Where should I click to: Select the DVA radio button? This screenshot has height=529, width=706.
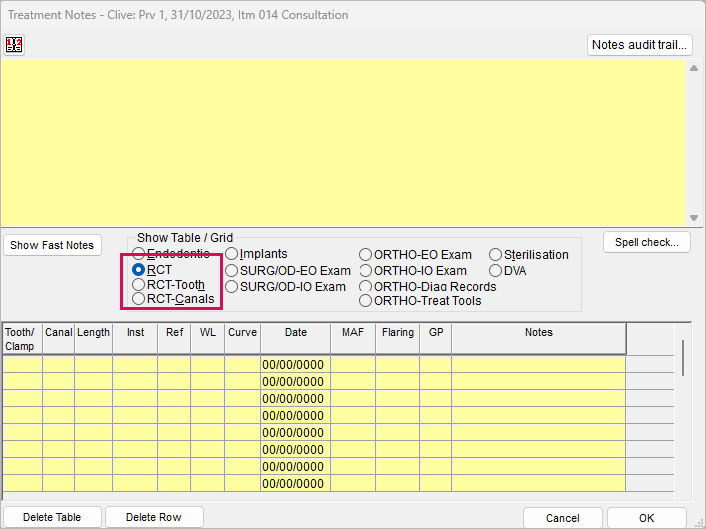508,271
